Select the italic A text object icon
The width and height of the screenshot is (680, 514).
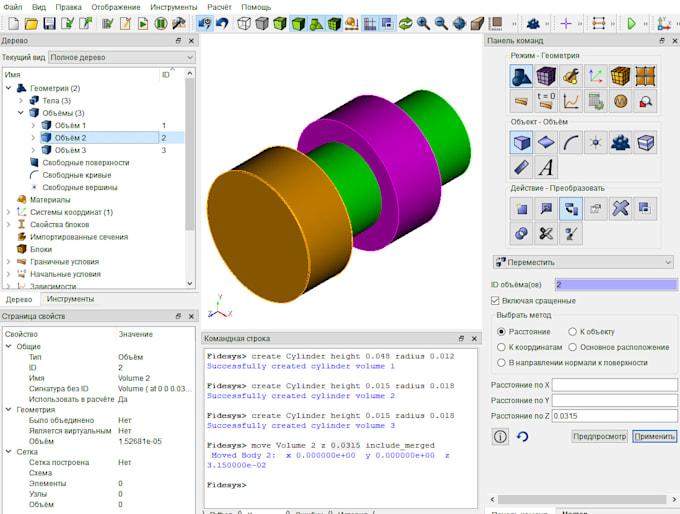click(546, 167)
